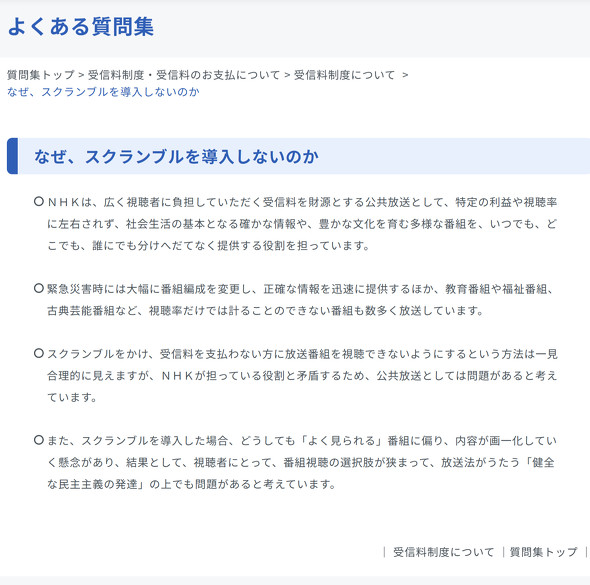Screen dimensions: 590x585
Task: Click the line こでも、誰にでも分けへだてなく
Action: tap(208, 246)
